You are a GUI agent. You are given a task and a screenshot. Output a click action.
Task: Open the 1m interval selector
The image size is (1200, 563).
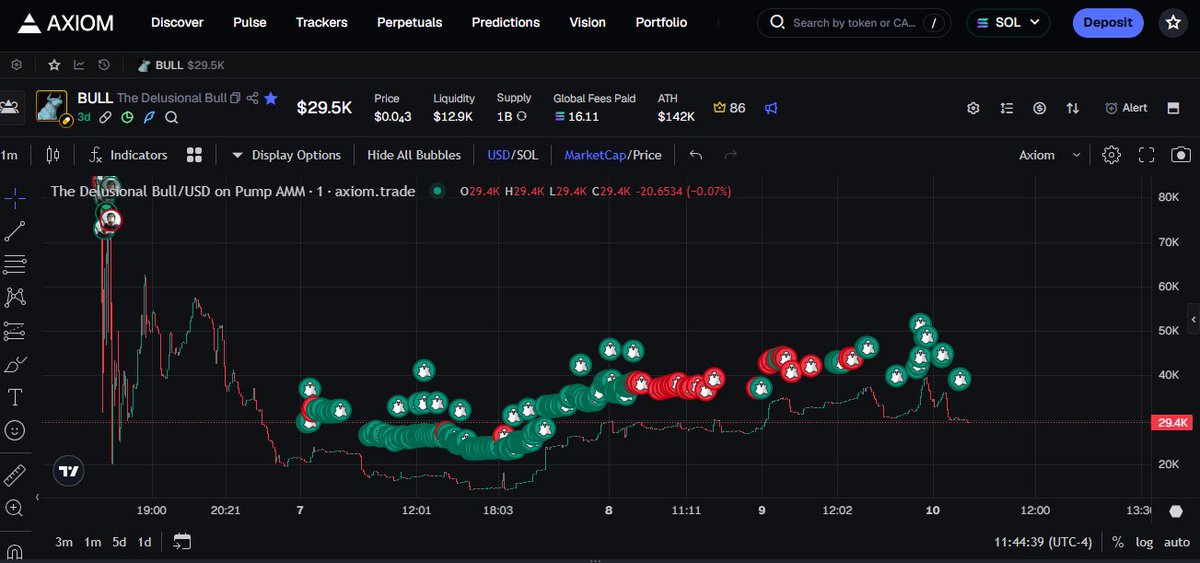pos(10,155)
